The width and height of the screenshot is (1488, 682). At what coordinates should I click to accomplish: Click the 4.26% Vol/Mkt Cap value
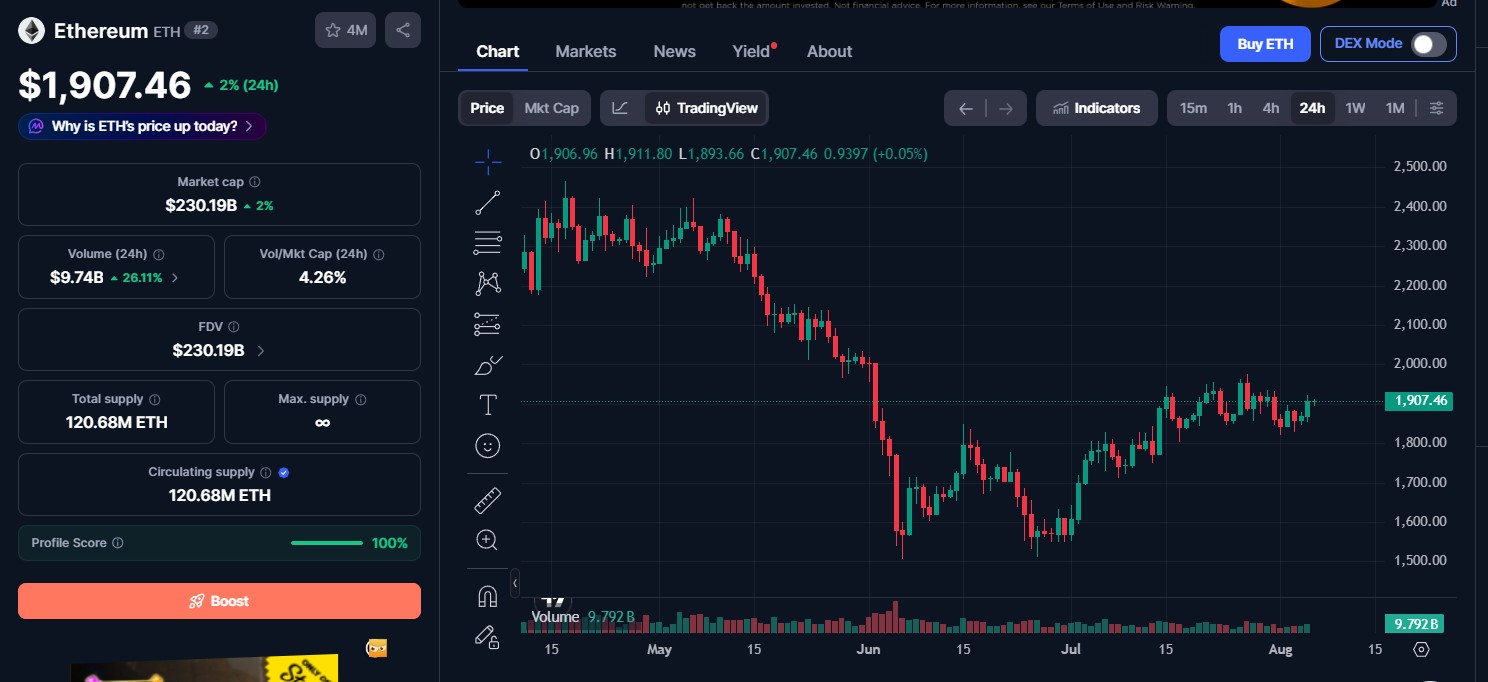322,277
